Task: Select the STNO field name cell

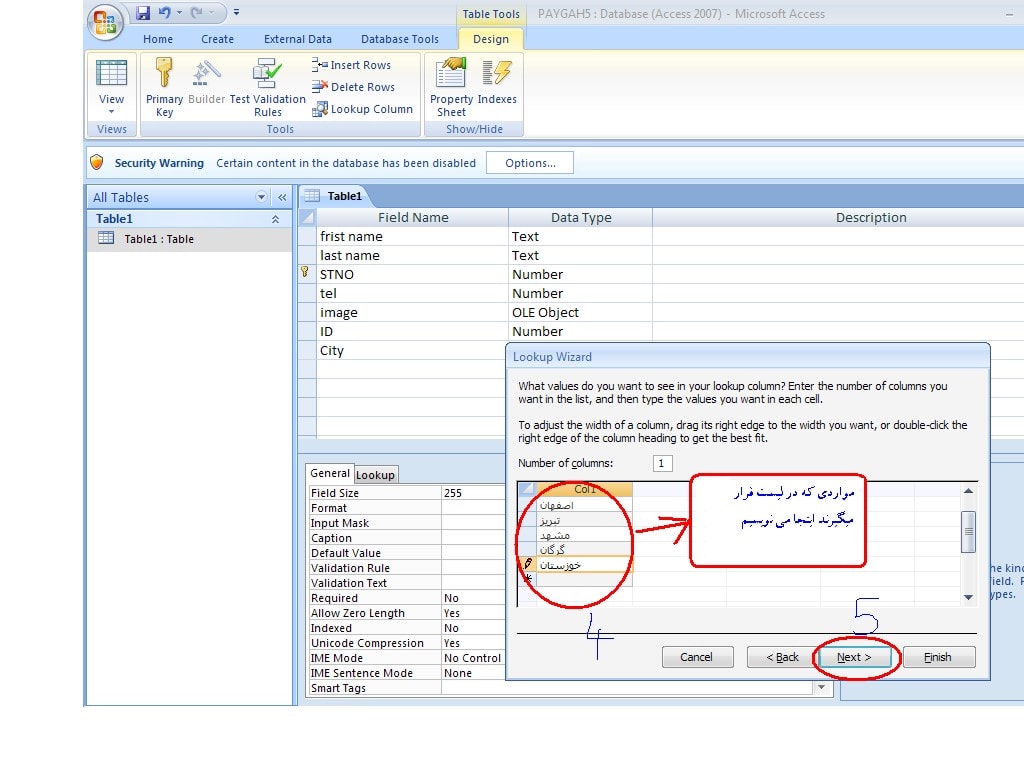Action: tap(412, 274)
